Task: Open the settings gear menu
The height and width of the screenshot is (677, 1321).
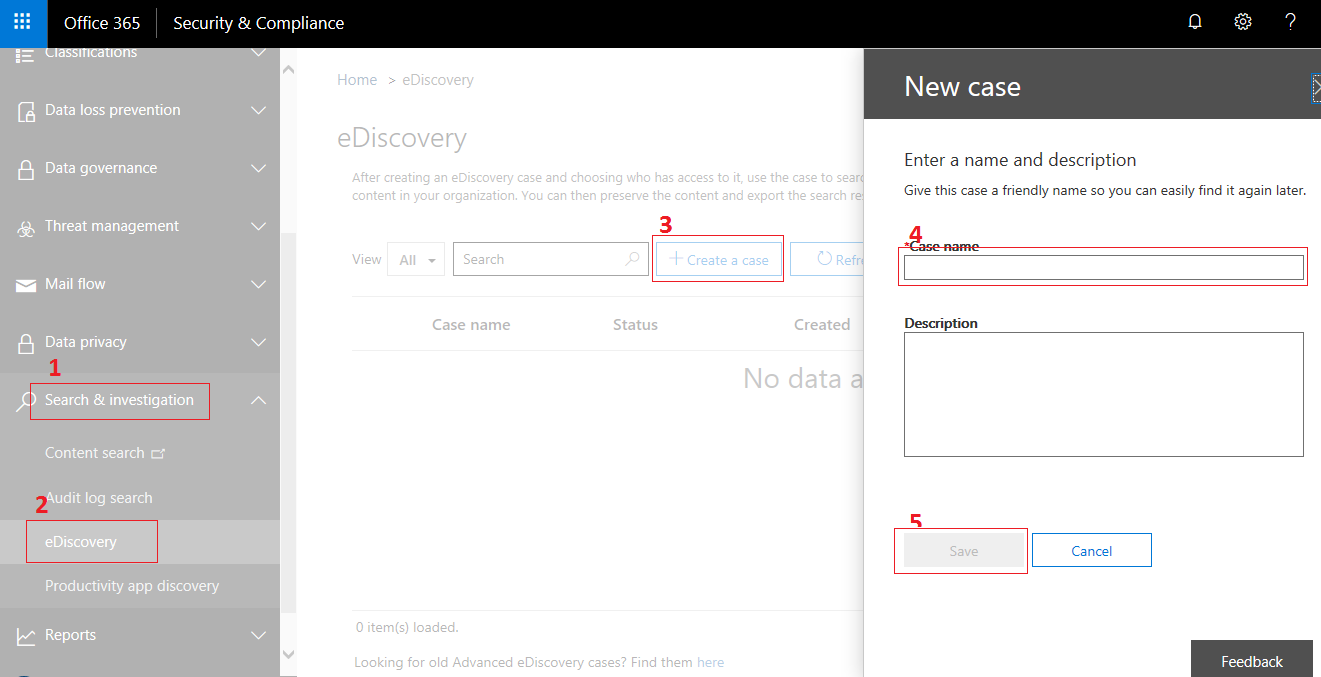Action: click(1242, 23)
